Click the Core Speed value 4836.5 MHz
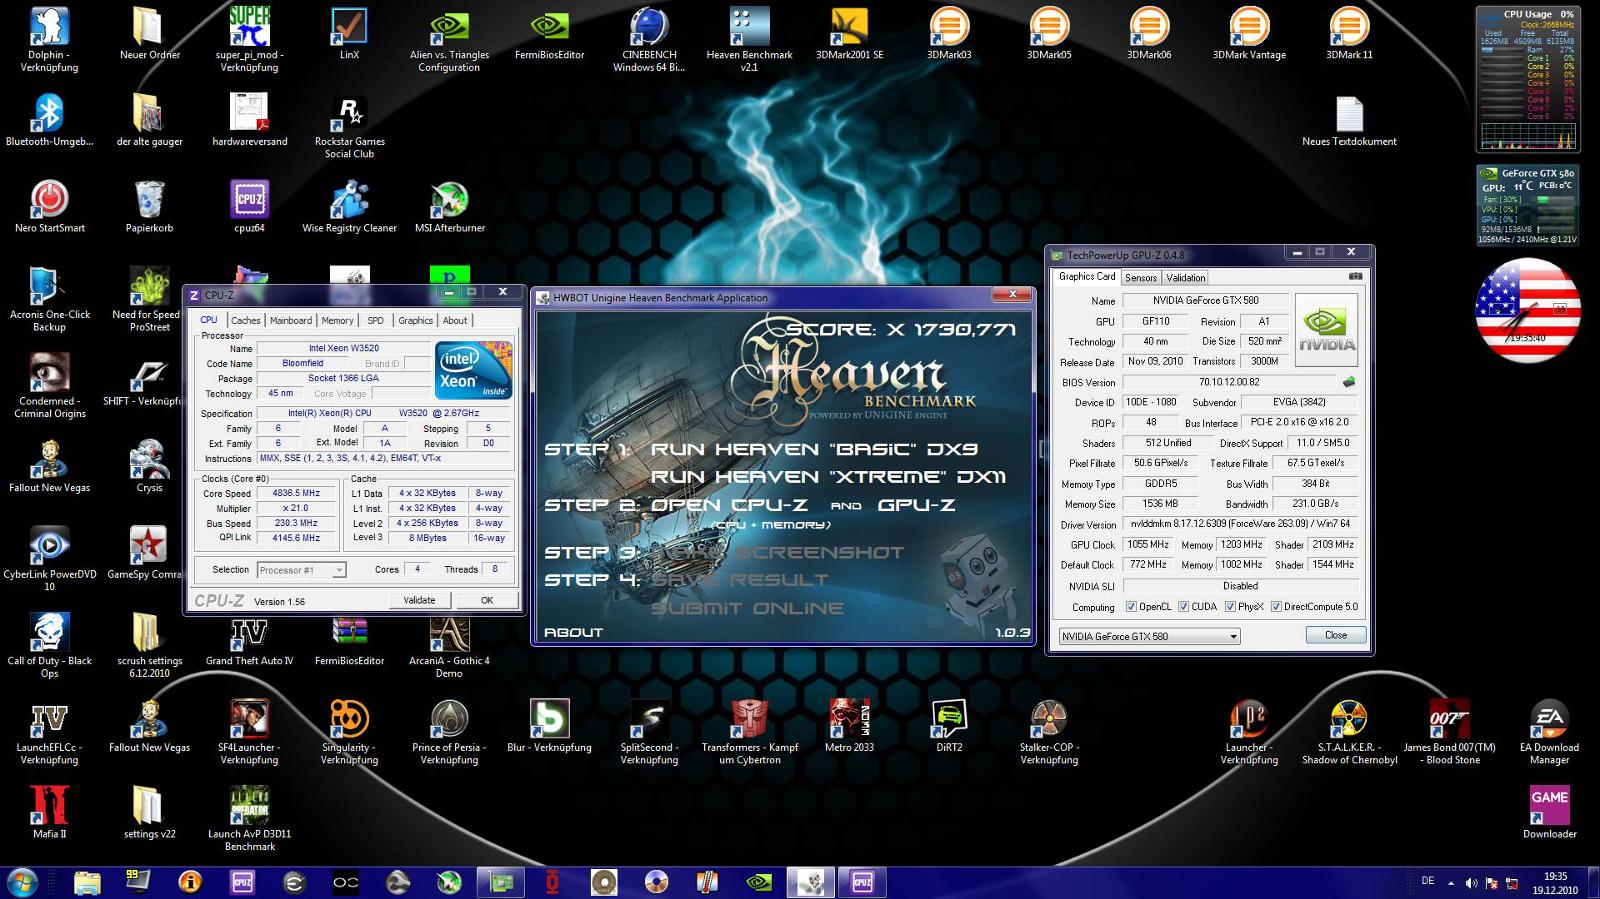1600x899 pixels. tap(296, 493)
